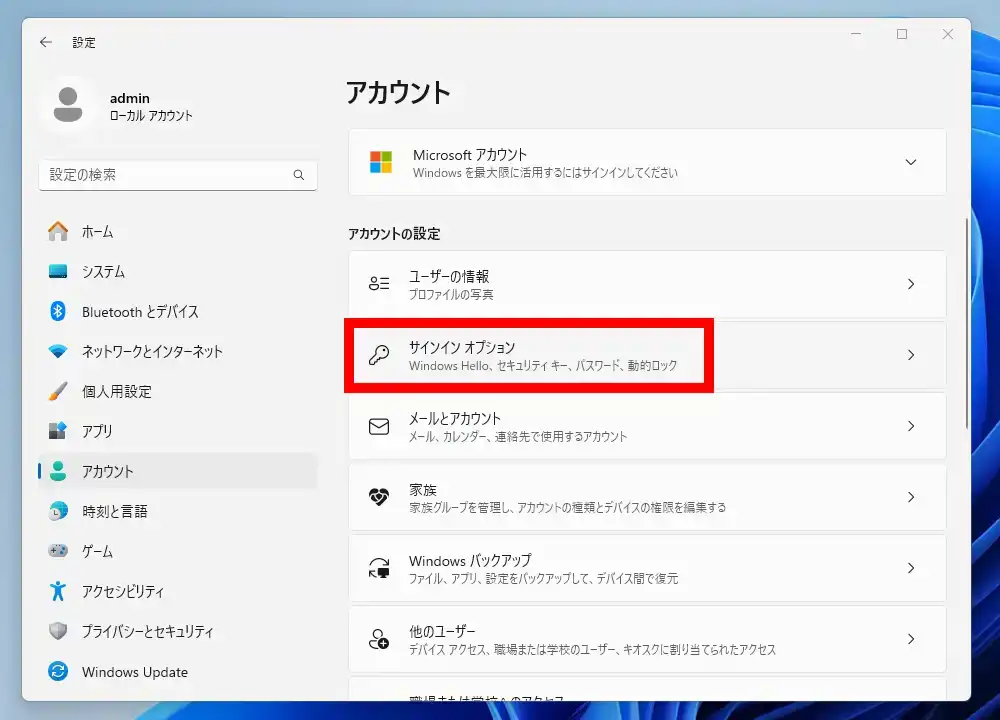Click the ネットワーク wifi icon
The width and height of the screenshot is (1000, 720).
coord(58,351)
